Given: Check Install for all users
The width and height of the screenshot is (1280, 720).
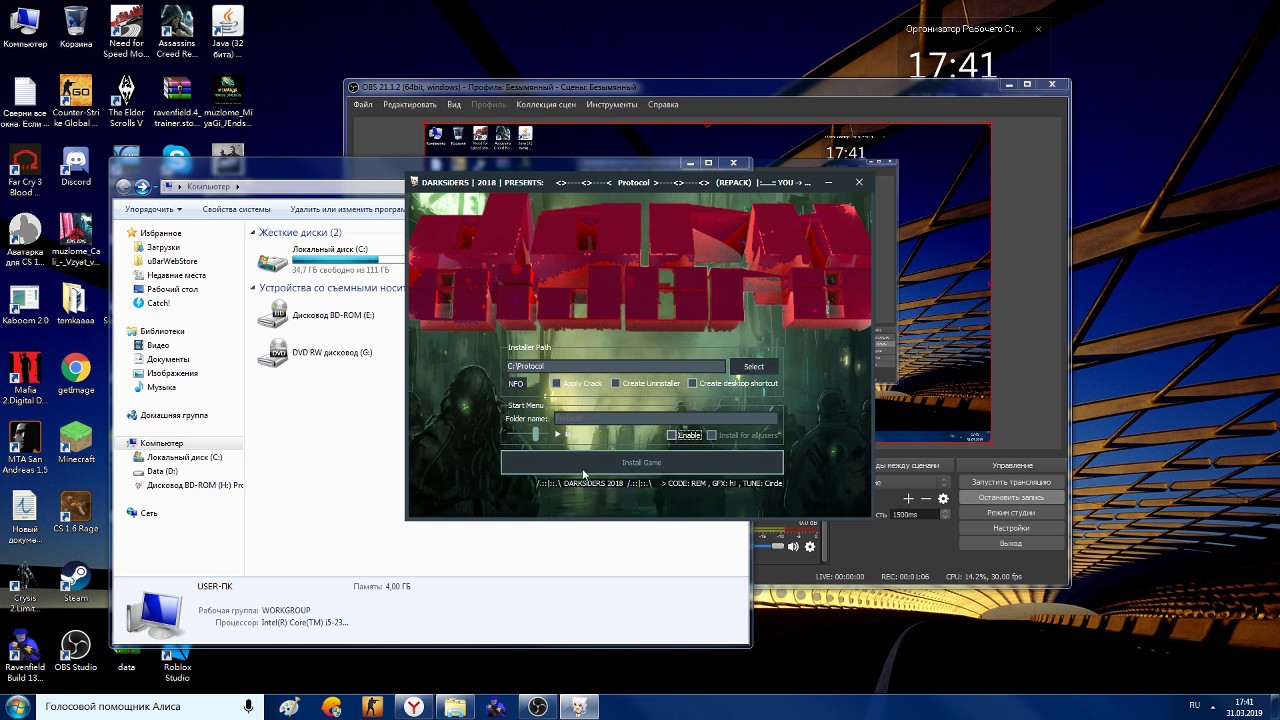Looking at the screenshot, I should 712,435.
